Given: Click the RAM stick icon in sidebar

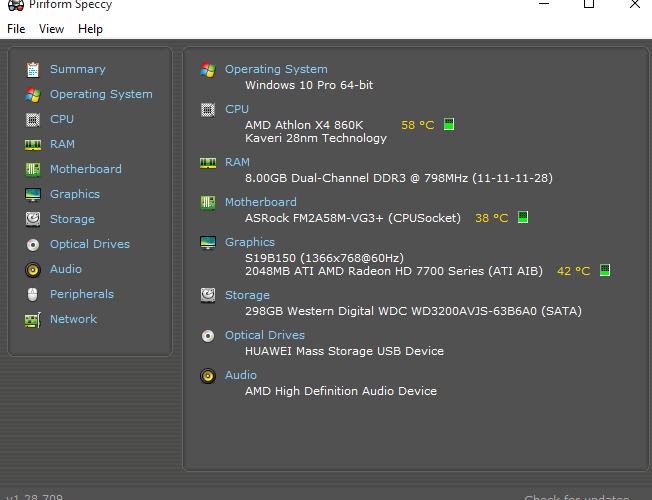Looking at the screenshot, I should tap(33, 144).
